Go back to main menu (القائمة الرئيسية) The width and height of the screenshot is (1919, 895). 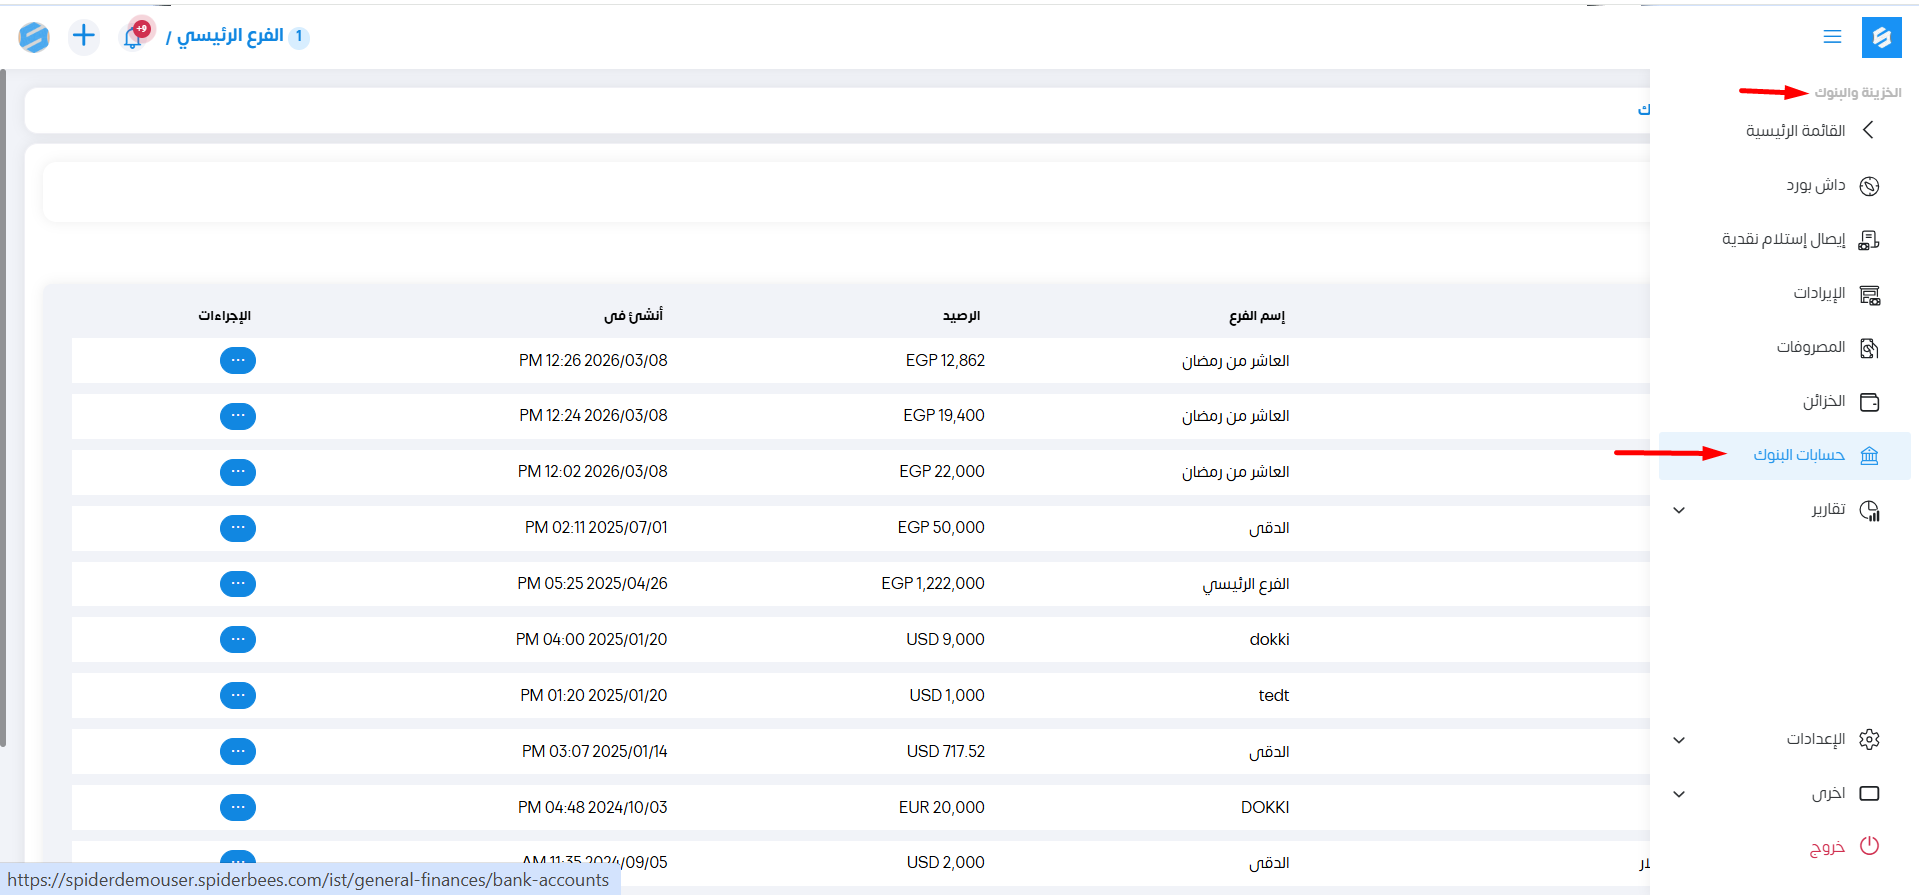(x=1795, y=131)
